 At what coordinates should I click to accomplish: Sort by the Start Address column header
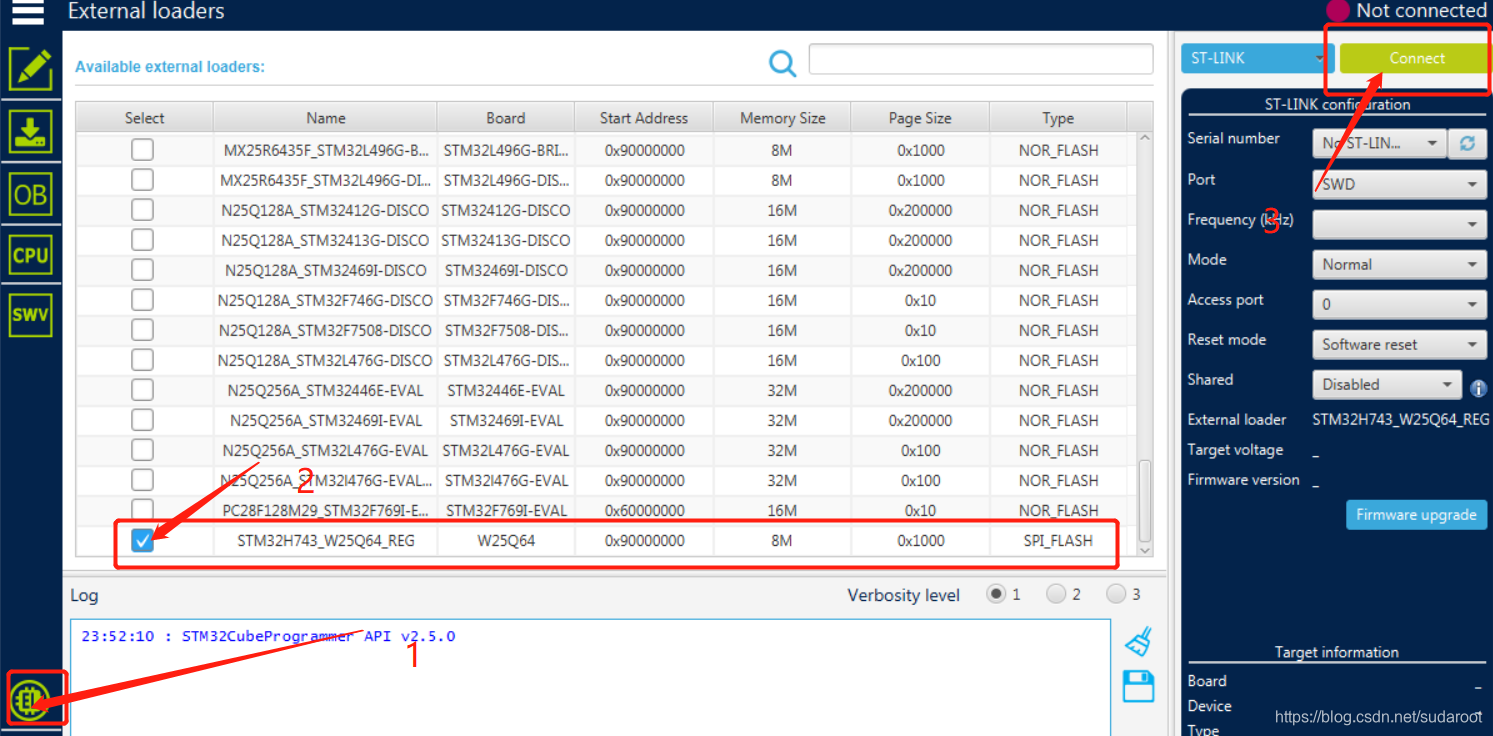[644, 118]
